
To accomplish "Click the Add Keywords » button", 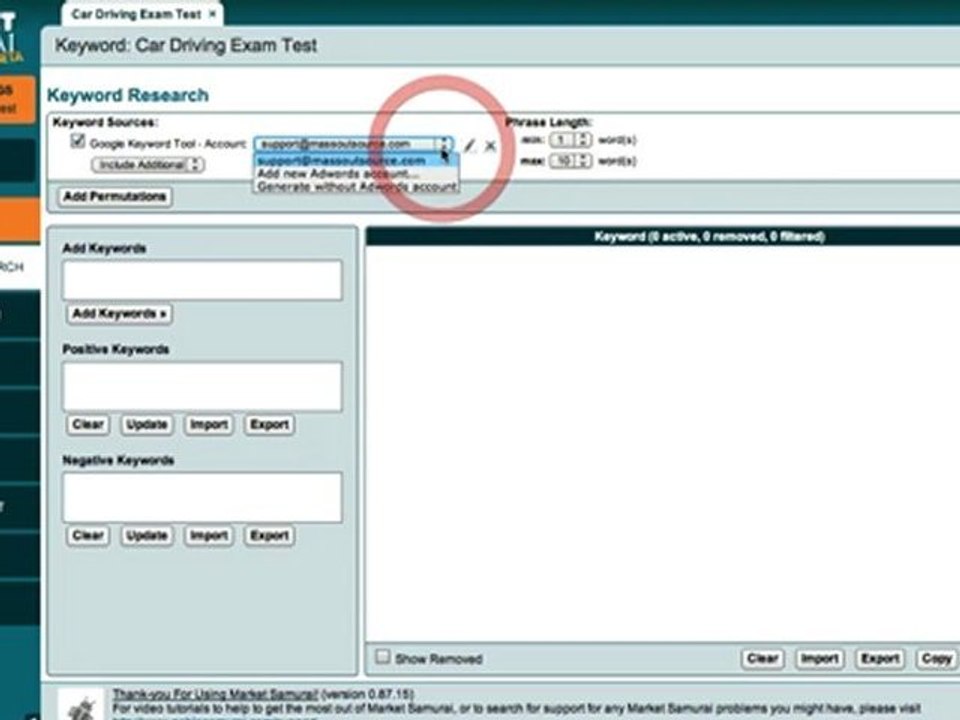I will pyautogui.click(x=119, y=314).
